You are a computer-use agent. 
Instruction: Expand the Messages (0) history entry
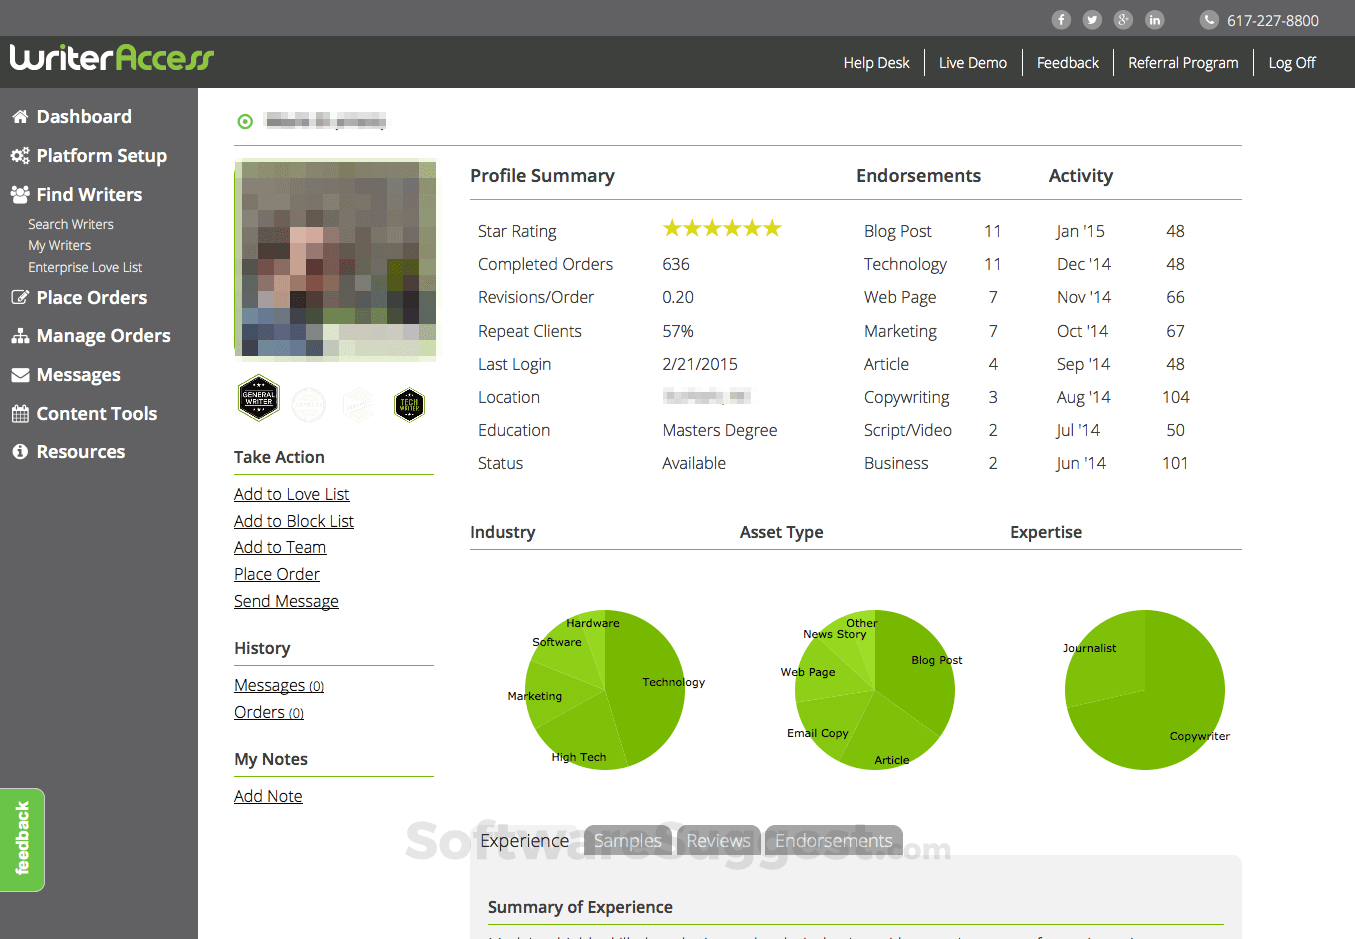click(278, 685)
